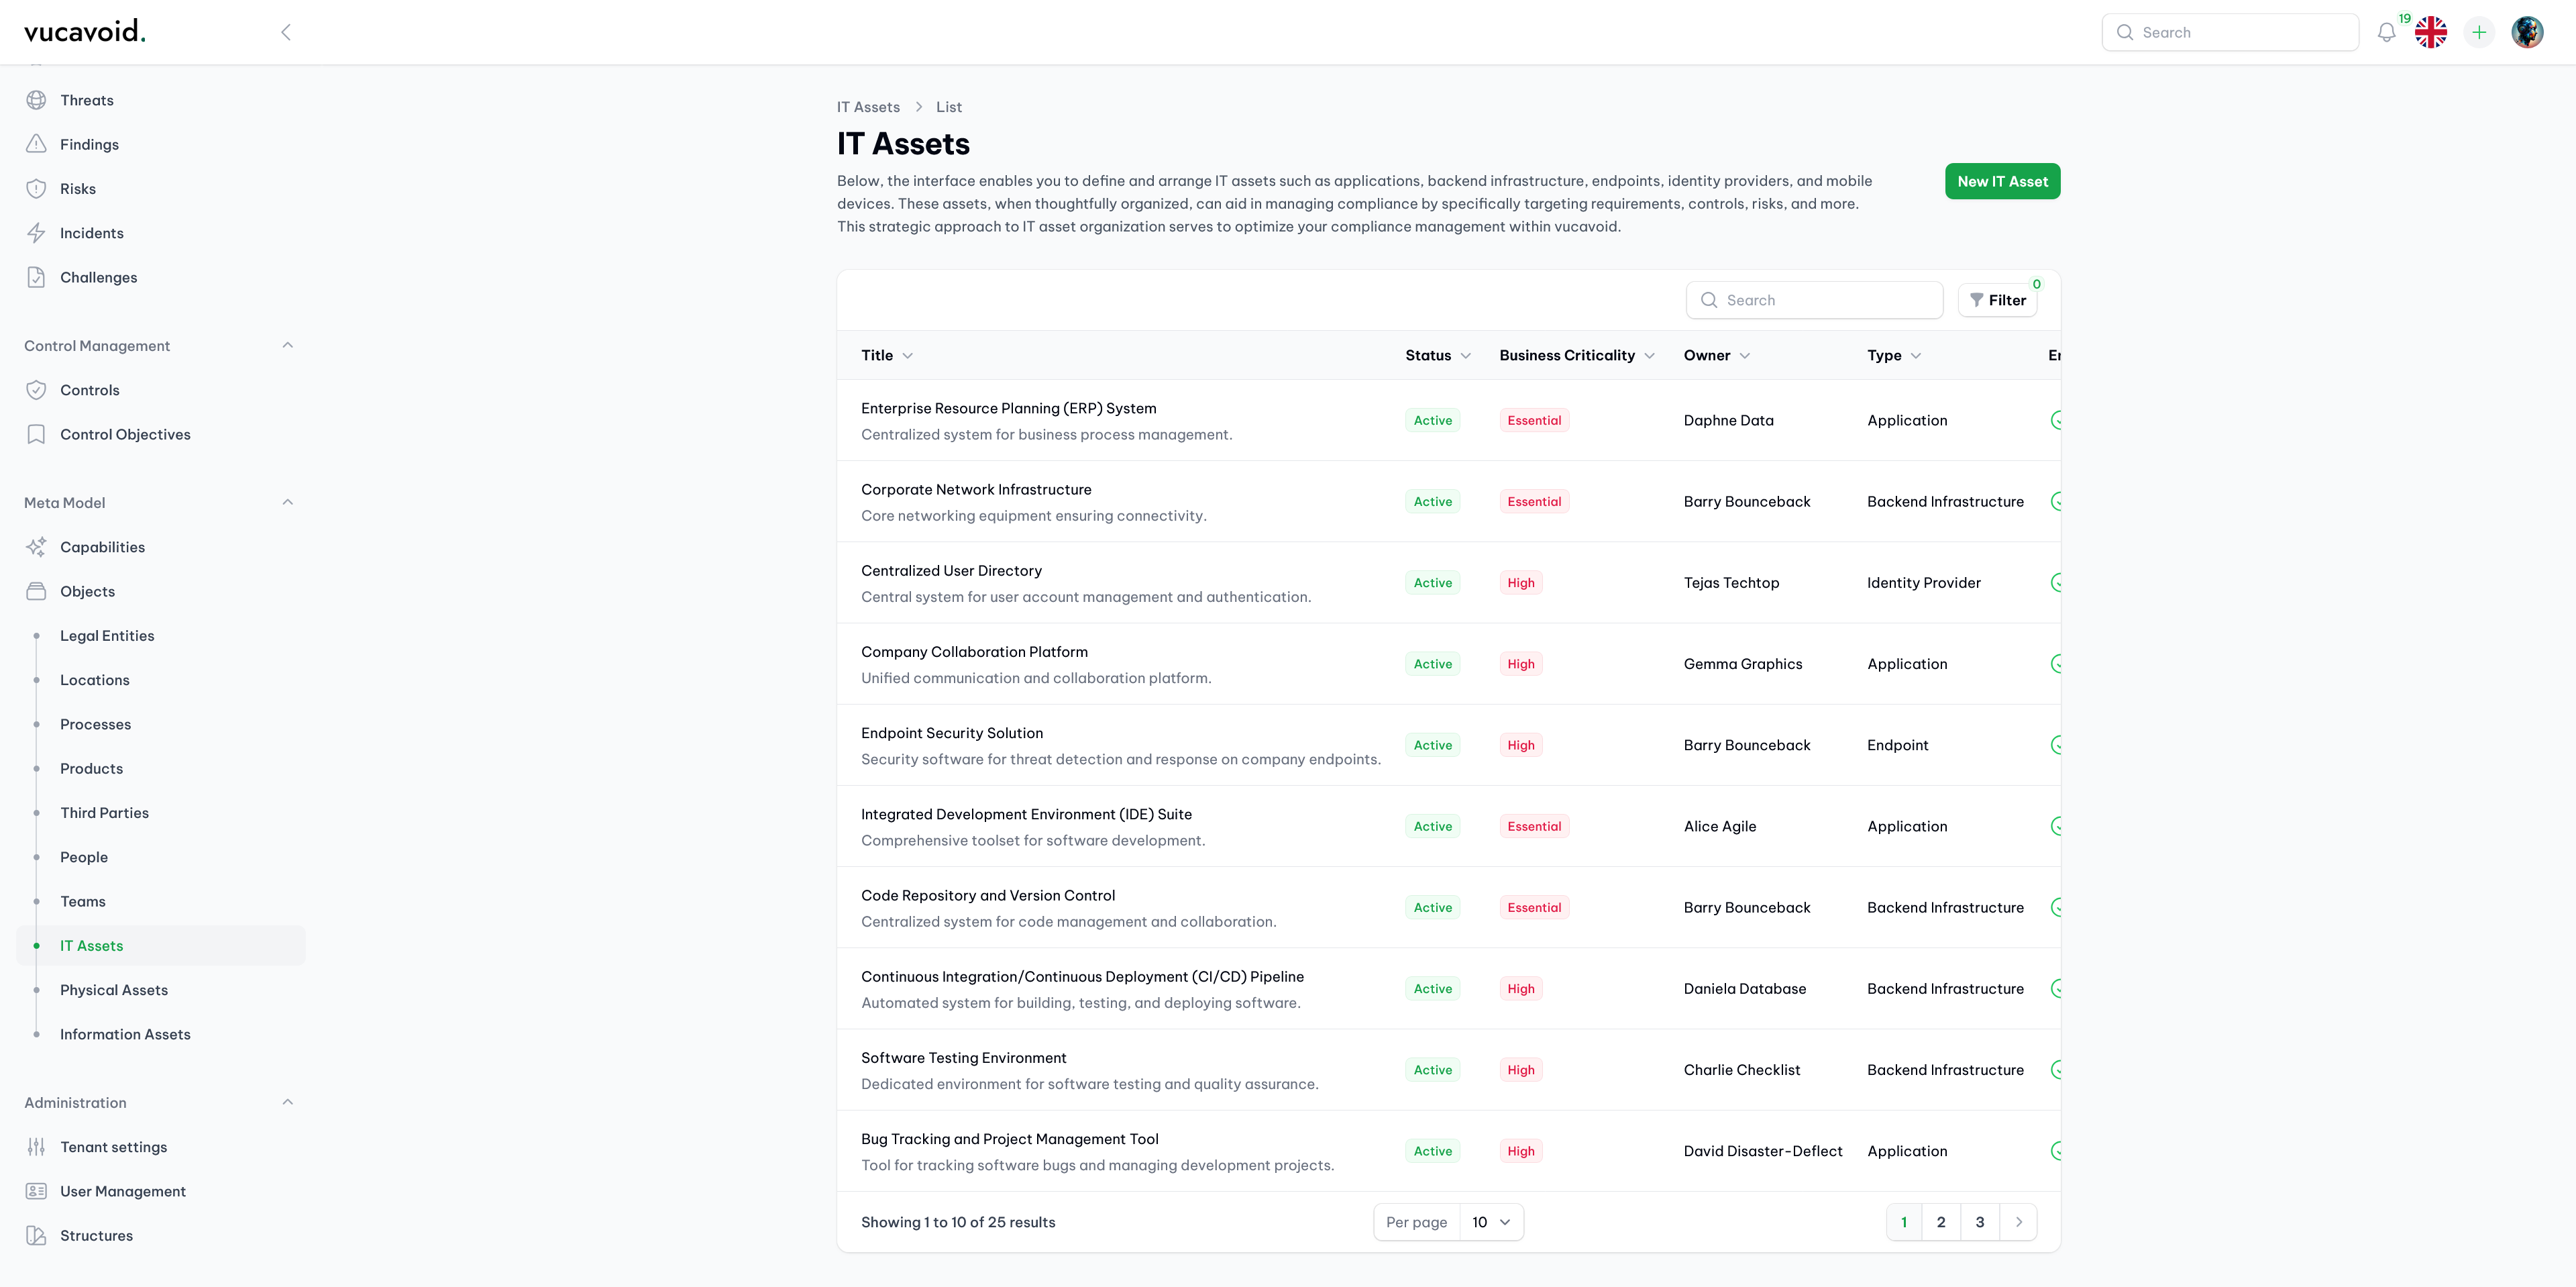
Task: Expand the Control Management section
Action: [288, 347]
